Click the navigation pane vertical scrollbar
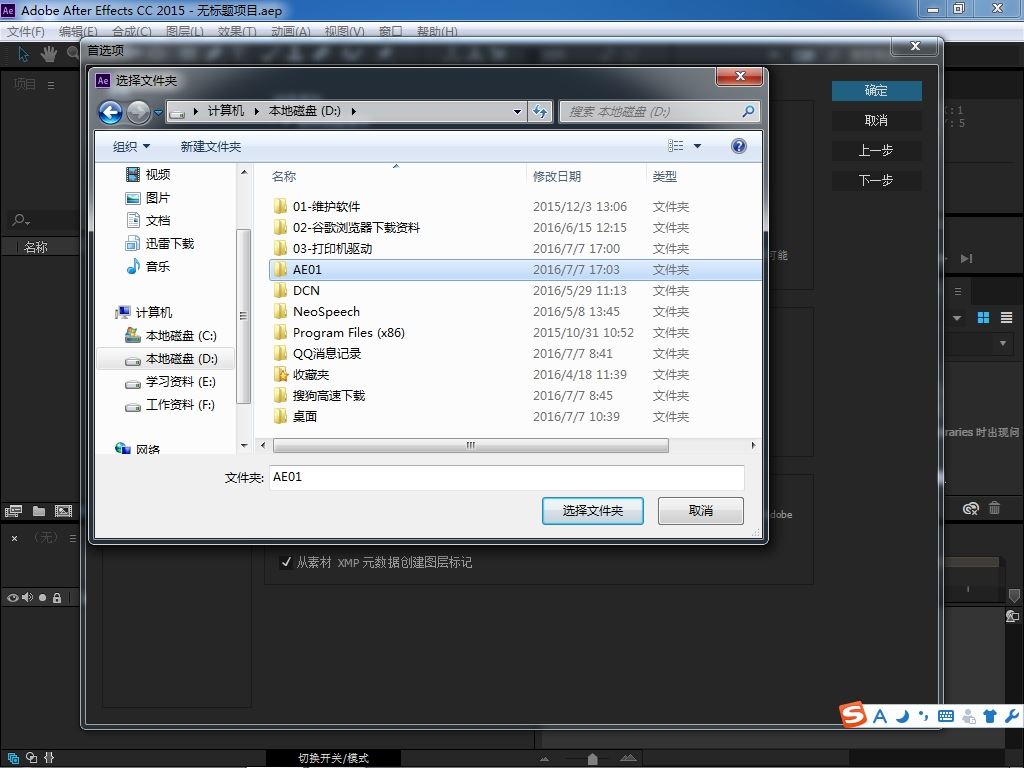Image resolution: width=1024 pixels, height=768 pixels. pyautogui.click(x=244, y=316)
